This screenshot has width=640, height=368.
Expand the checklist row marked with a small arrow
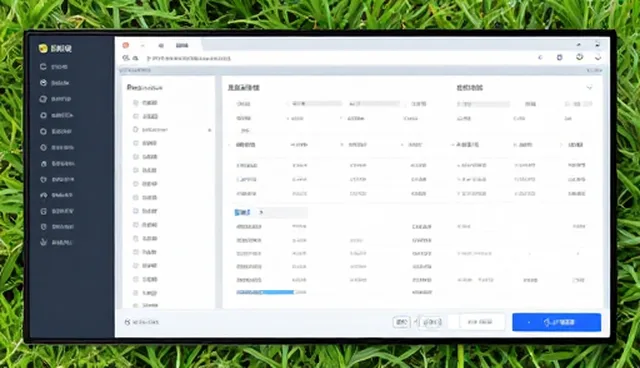pos(171,130)
